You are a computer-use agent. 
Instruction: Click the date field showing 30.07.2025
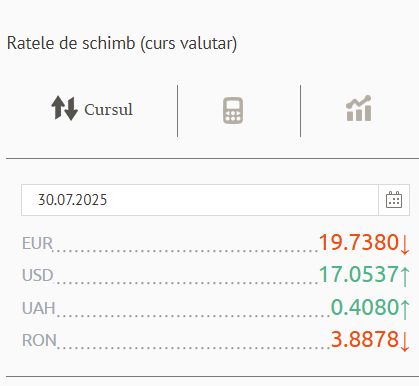tap(200, 200)
